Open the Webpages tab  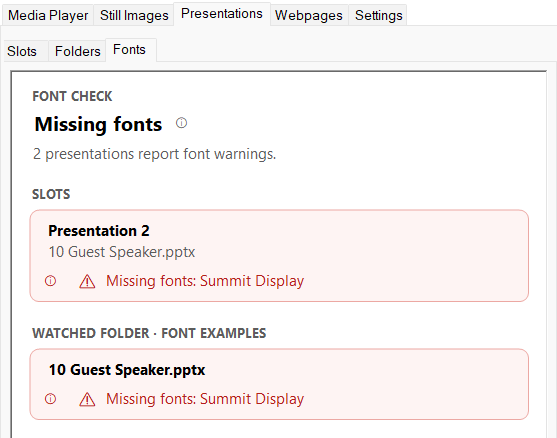click(x=309, y=15)
